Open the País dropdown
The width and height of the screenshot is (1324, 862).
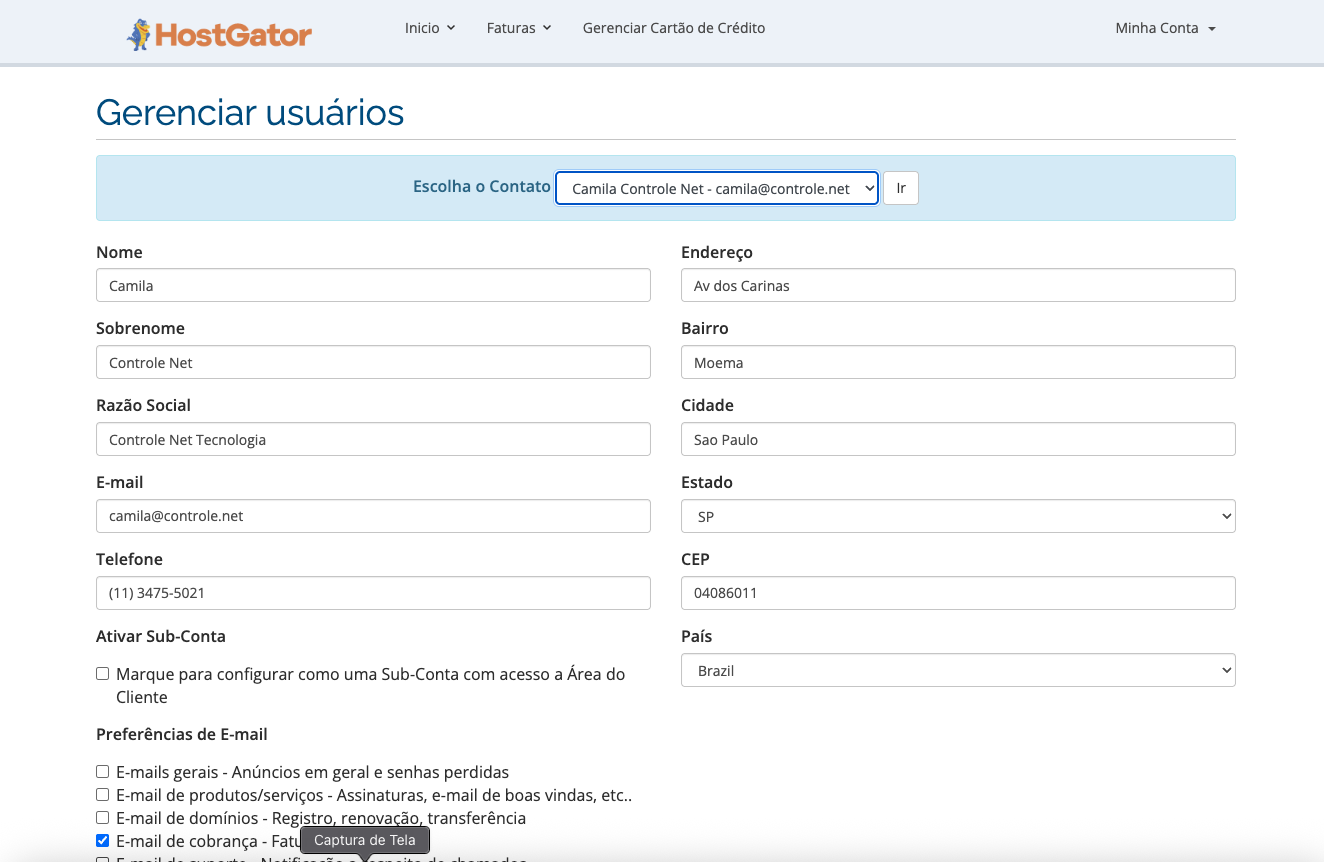pyautogui.click(x=958, y=670)
